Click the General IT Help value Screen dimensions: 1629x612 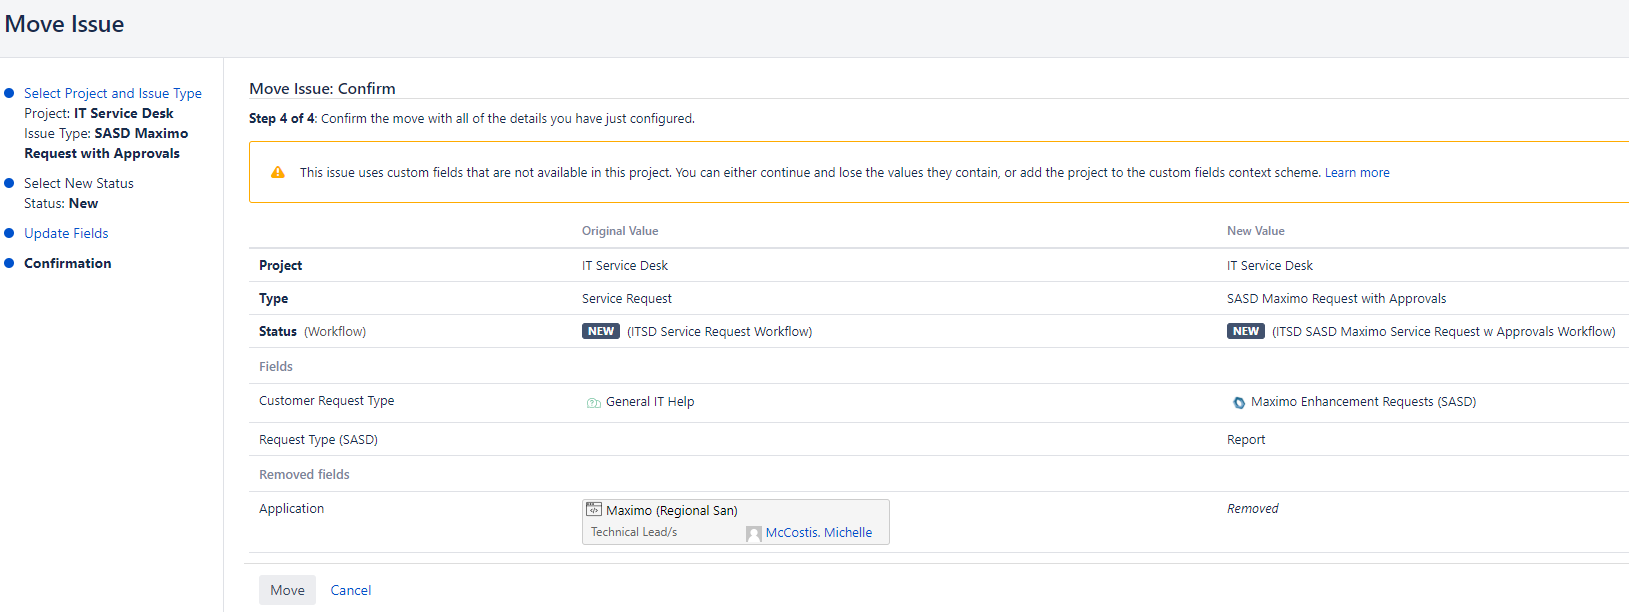[650, 401]
